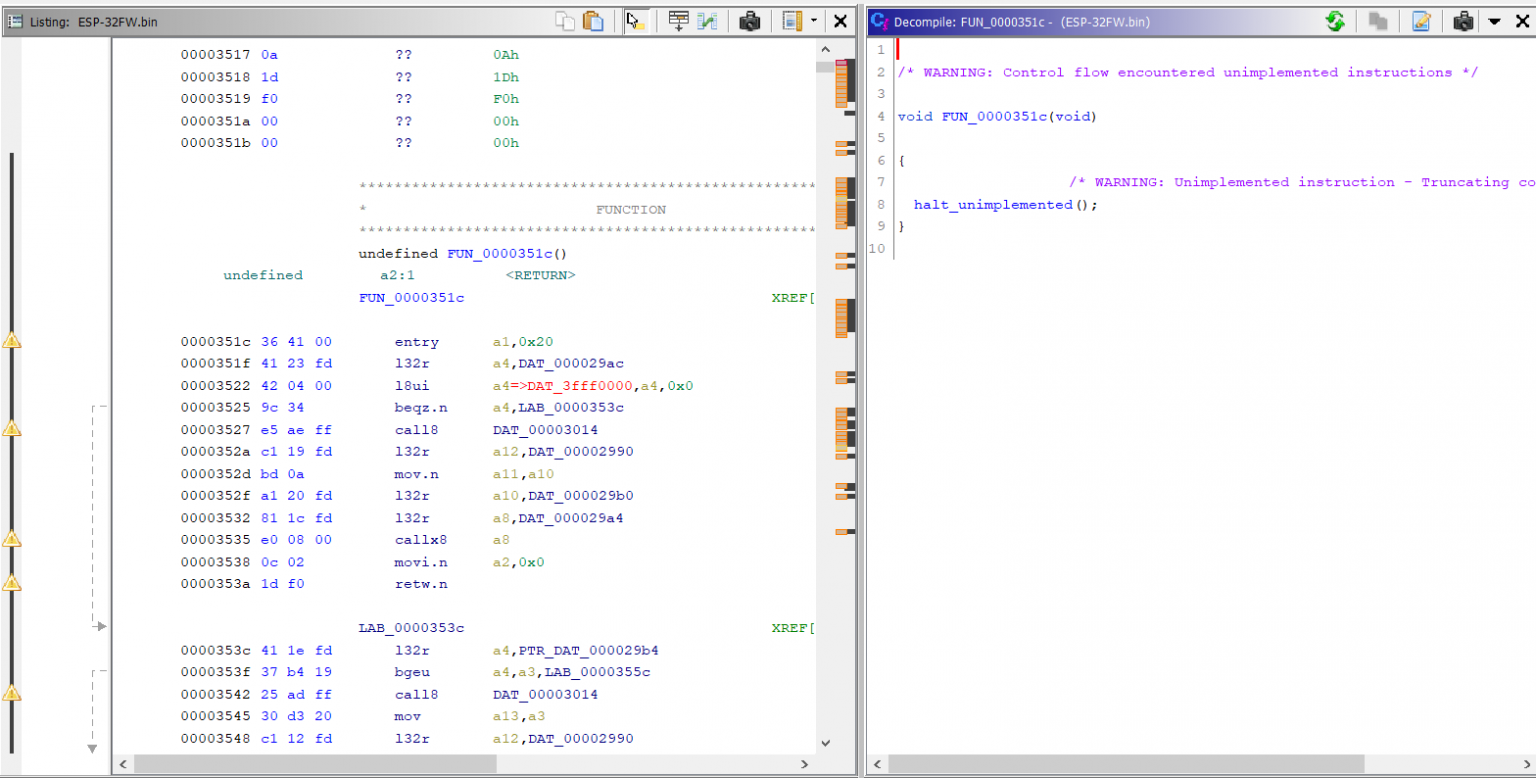1536x778 pixels.
Task: Click halt_unimplemented call in decompiler
Action: click(x=993, y=205)
